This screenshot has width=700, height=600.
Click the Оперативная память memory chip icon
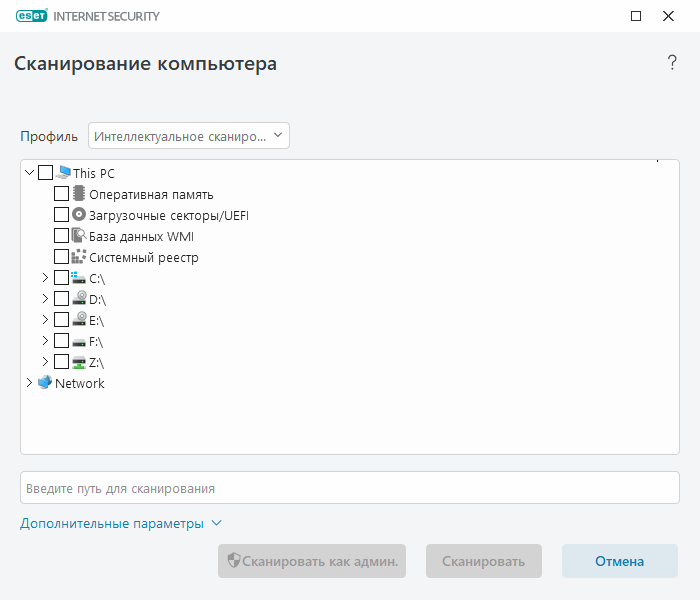(x=79, y=193)
